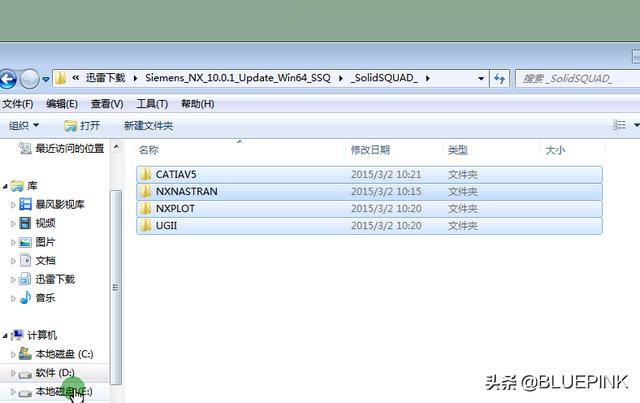
Task: Open the 工具(T) menu
Action: [152, 104]
